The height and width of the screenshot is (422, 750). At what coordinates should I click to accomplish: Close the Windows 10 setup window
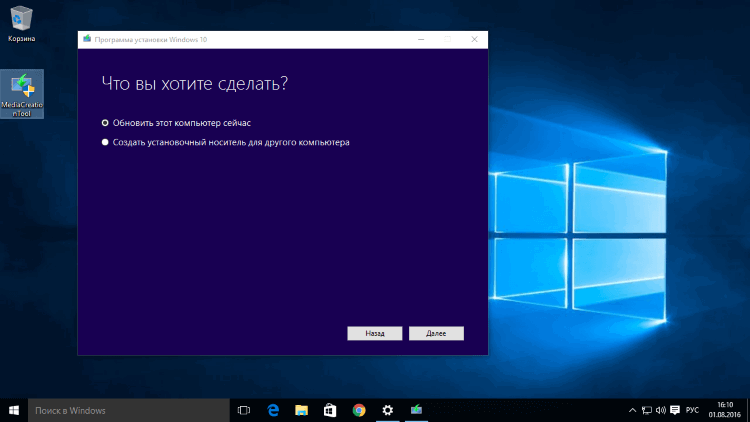point(474,39)
